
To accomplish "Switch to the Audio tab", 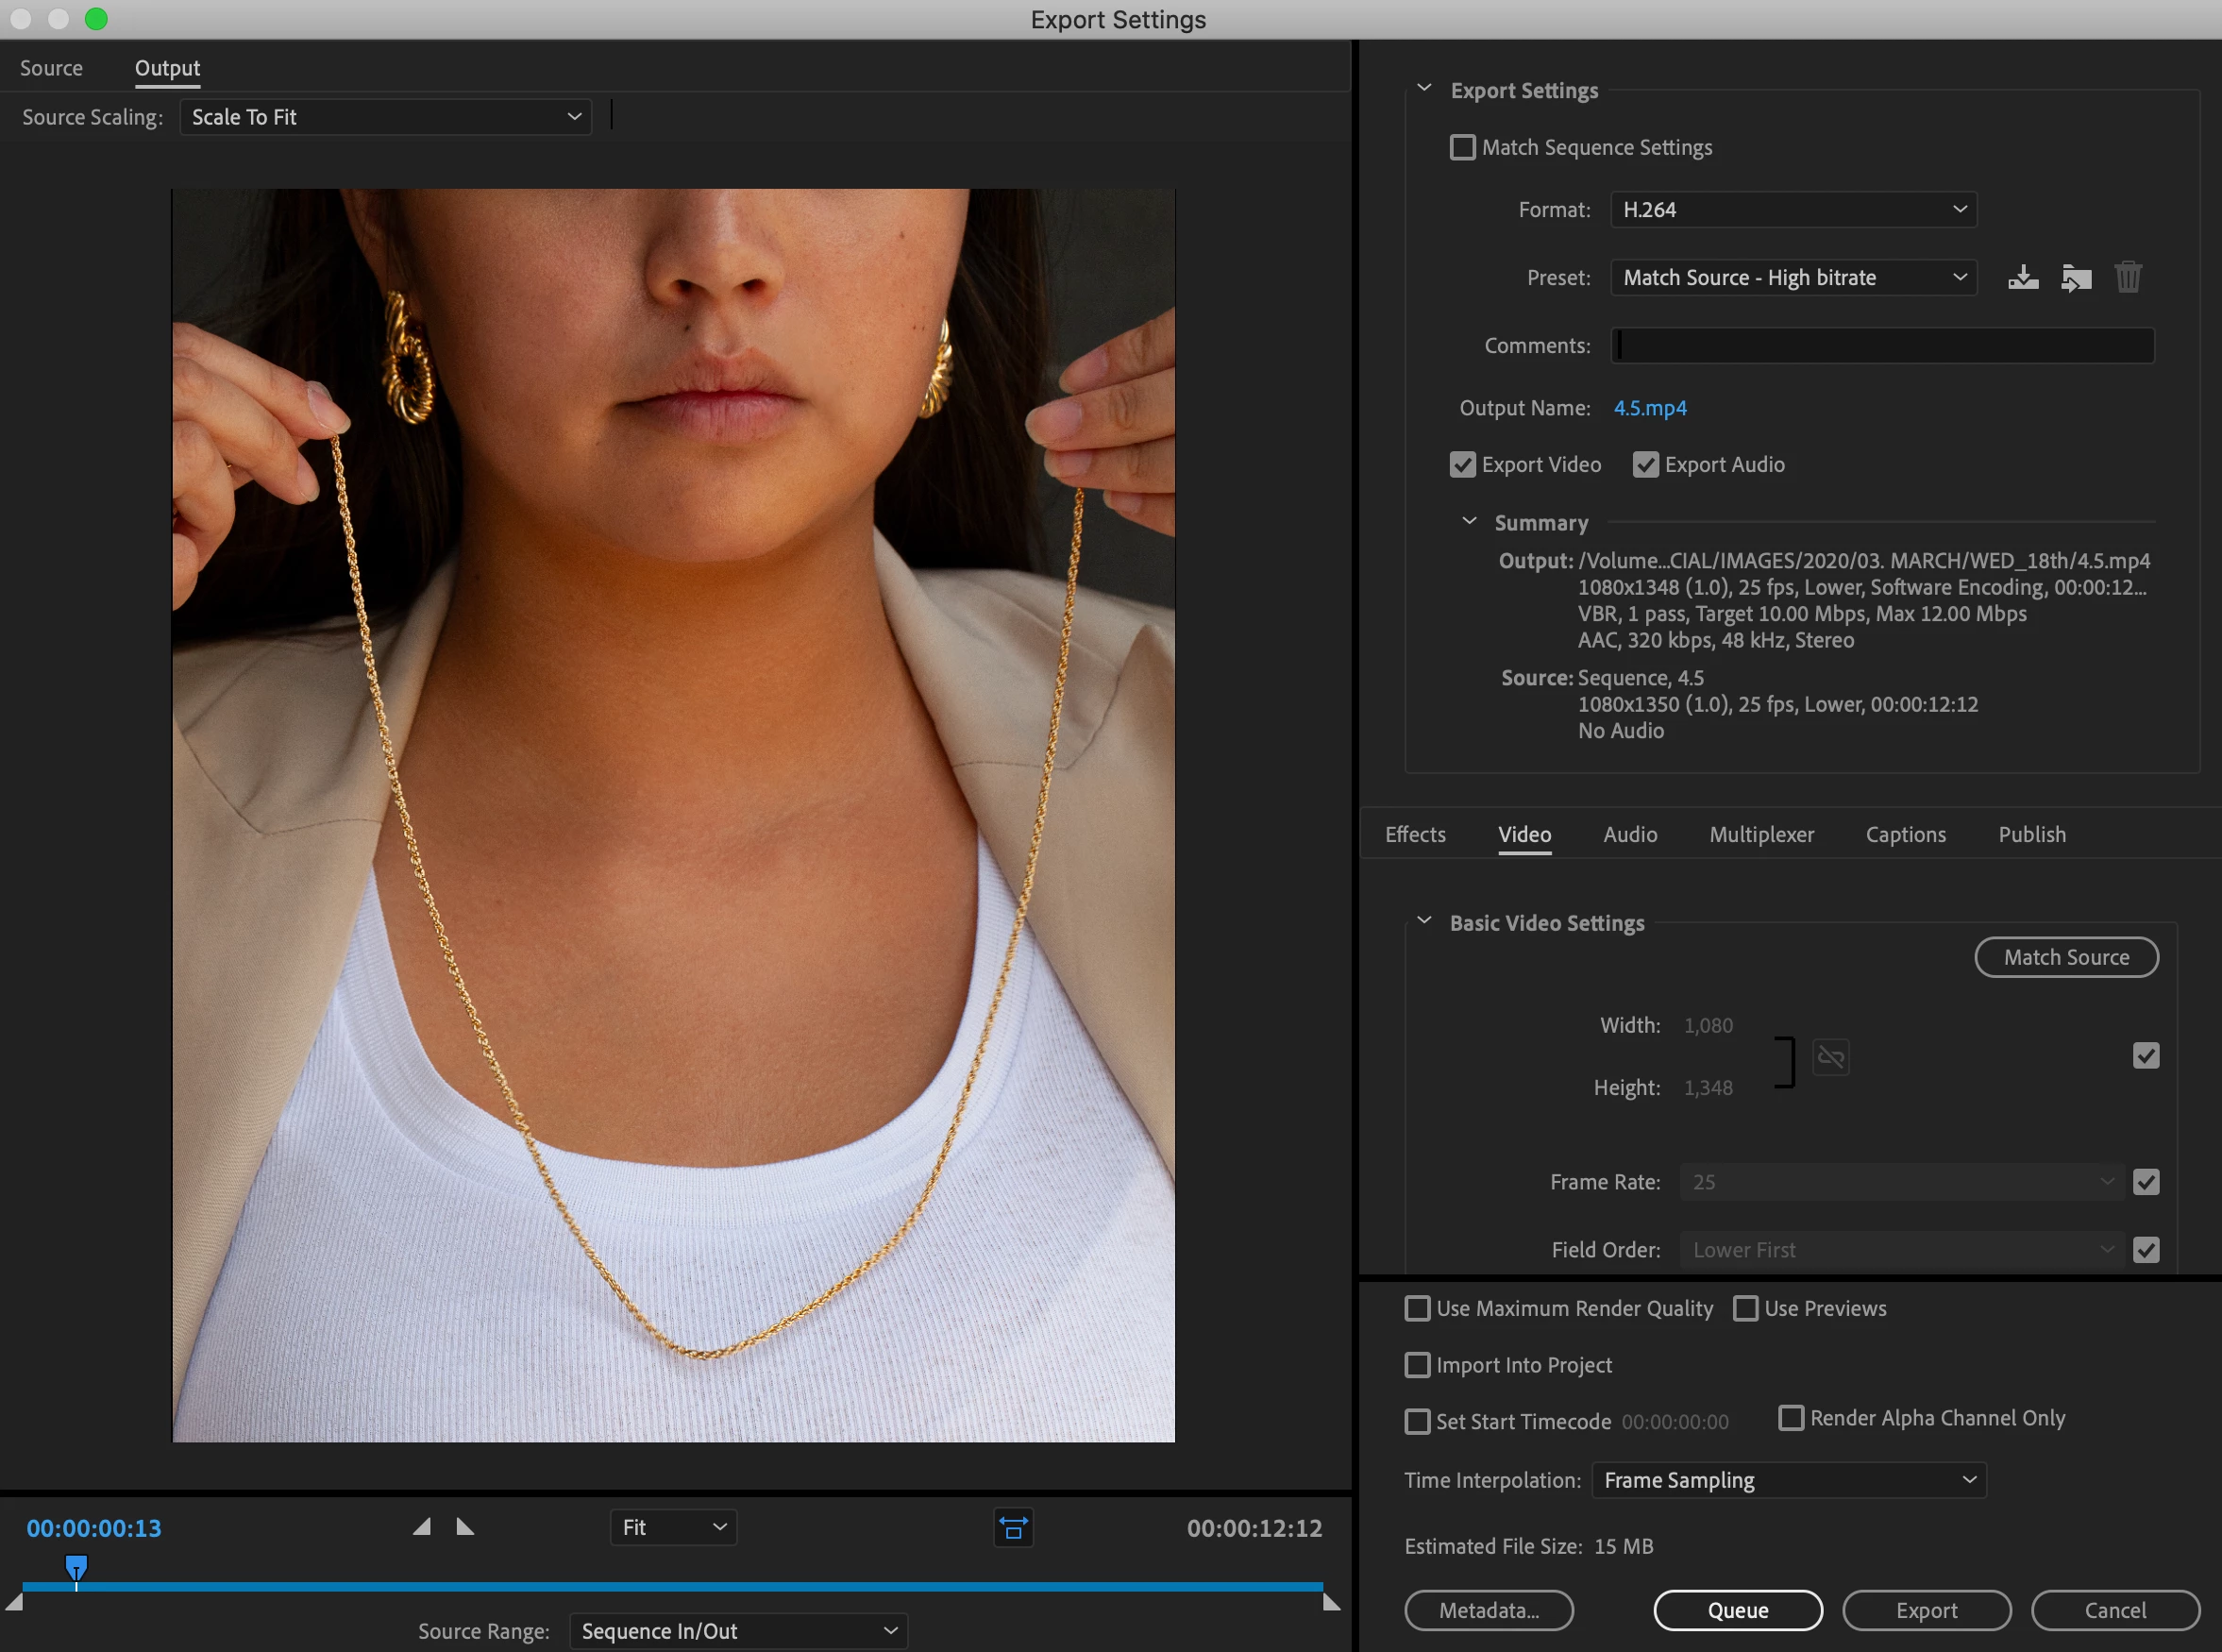I will (x=1630, y=835).
